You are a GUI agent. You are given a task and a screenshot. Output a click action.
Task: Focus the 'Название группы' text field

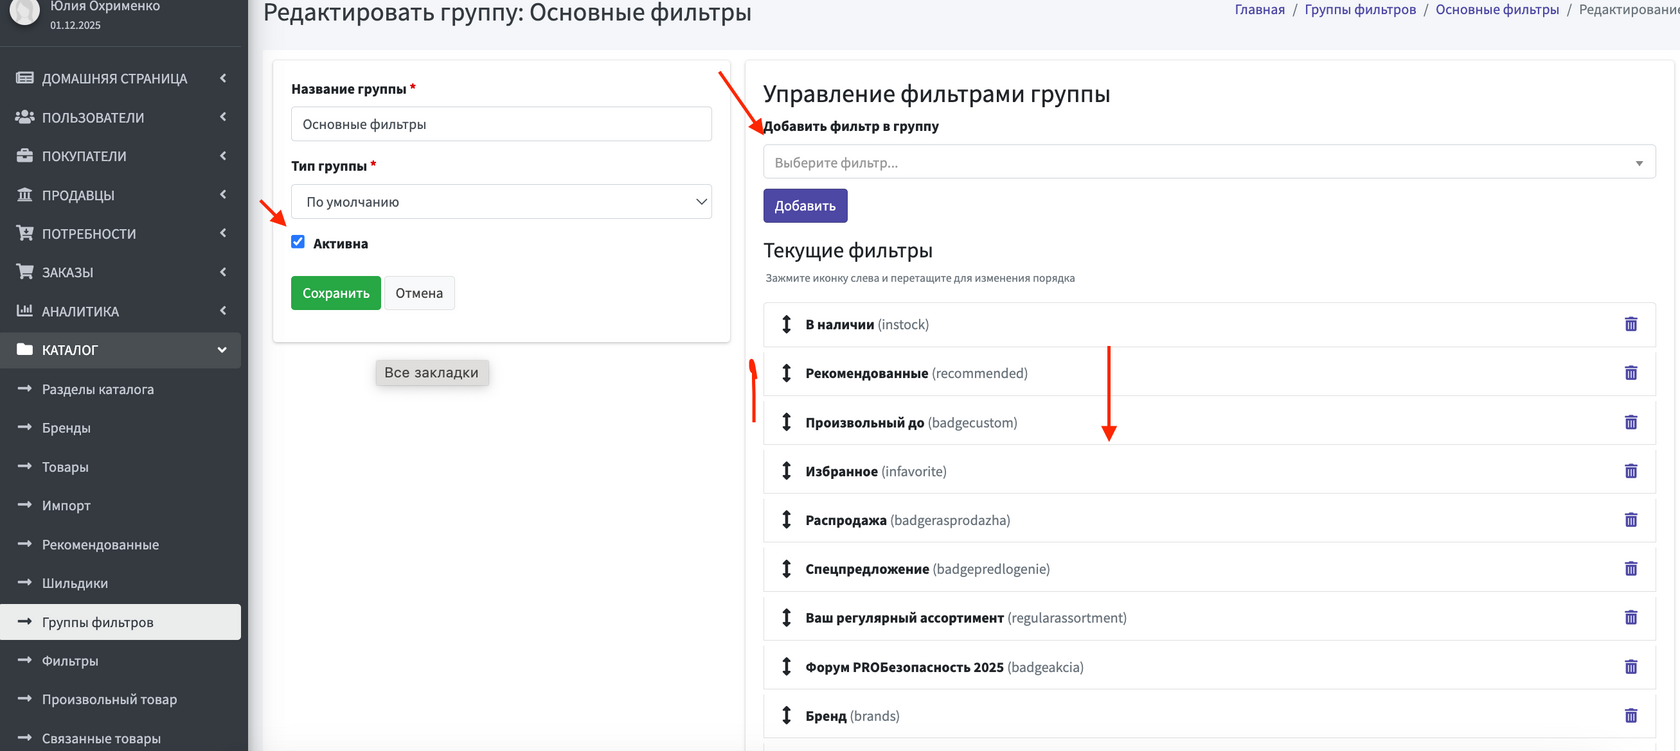click(501, 124)
